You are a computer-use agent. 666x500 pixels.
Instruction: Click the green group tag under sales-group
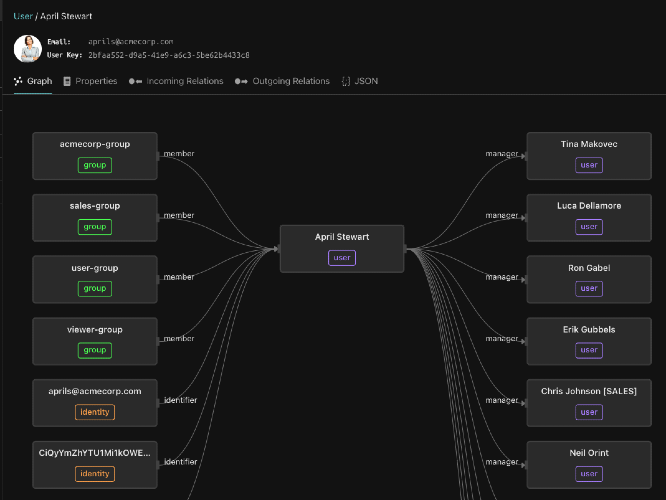point(95,226)
